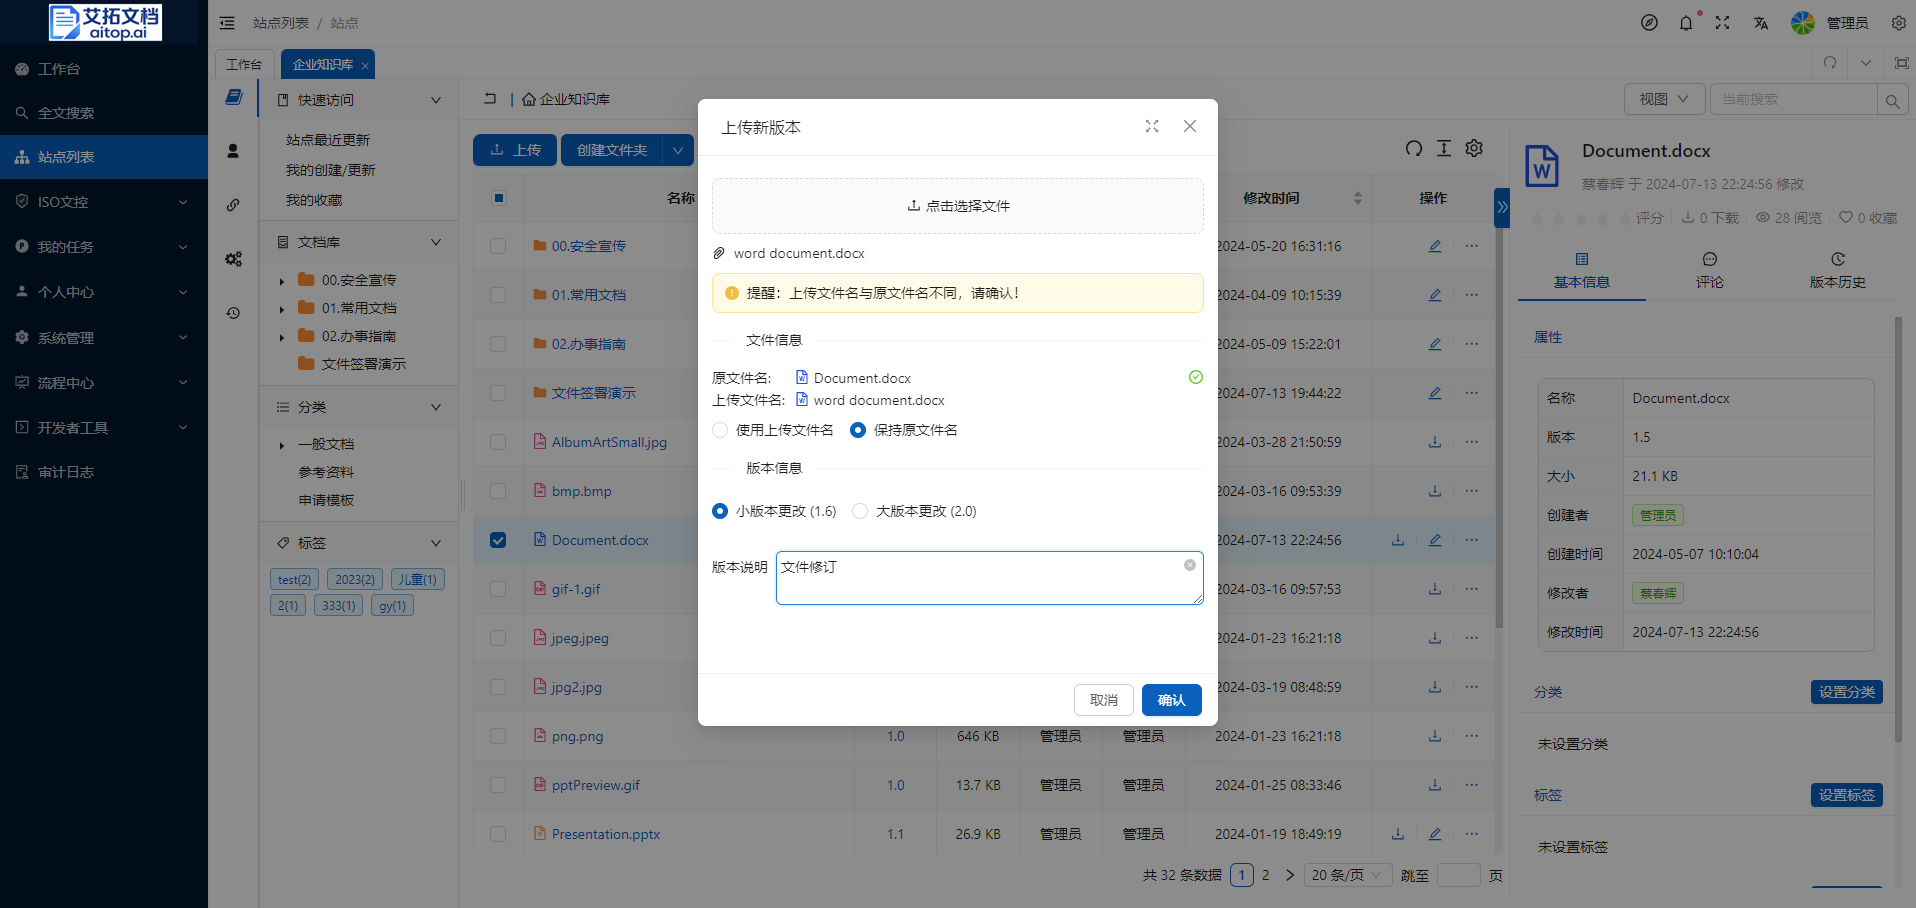The image size is (1916, 908).
Task: Switch to the 版本历史 tab
Action: [1837, 271]
